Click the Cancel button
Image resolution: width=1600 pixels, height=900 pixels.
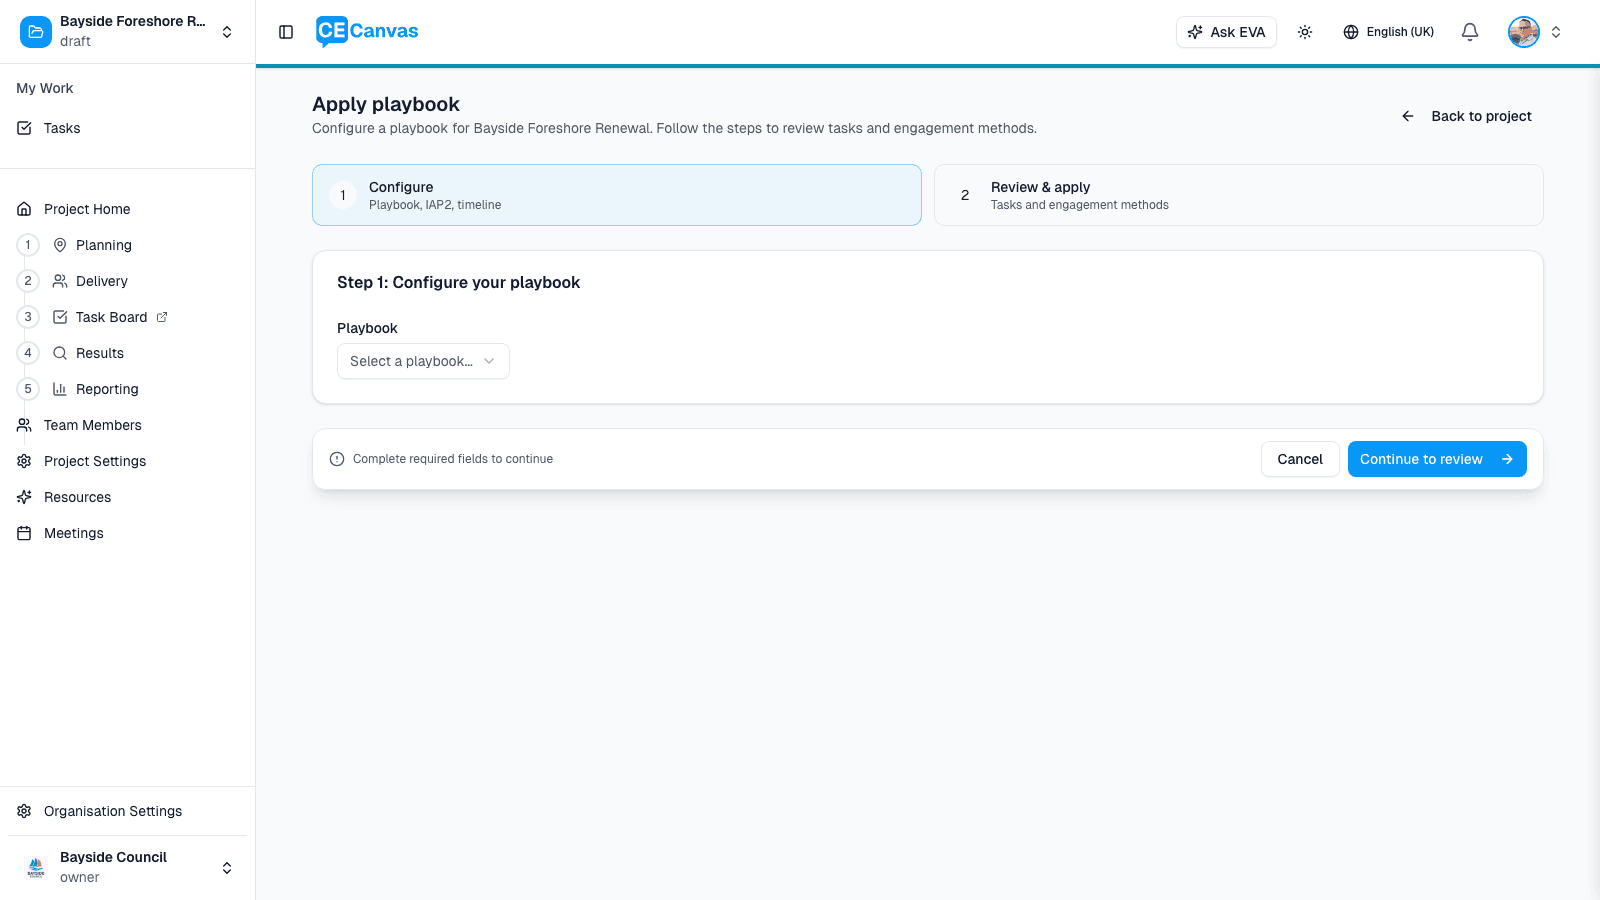pyautogui.click(x=1299, y=459)
